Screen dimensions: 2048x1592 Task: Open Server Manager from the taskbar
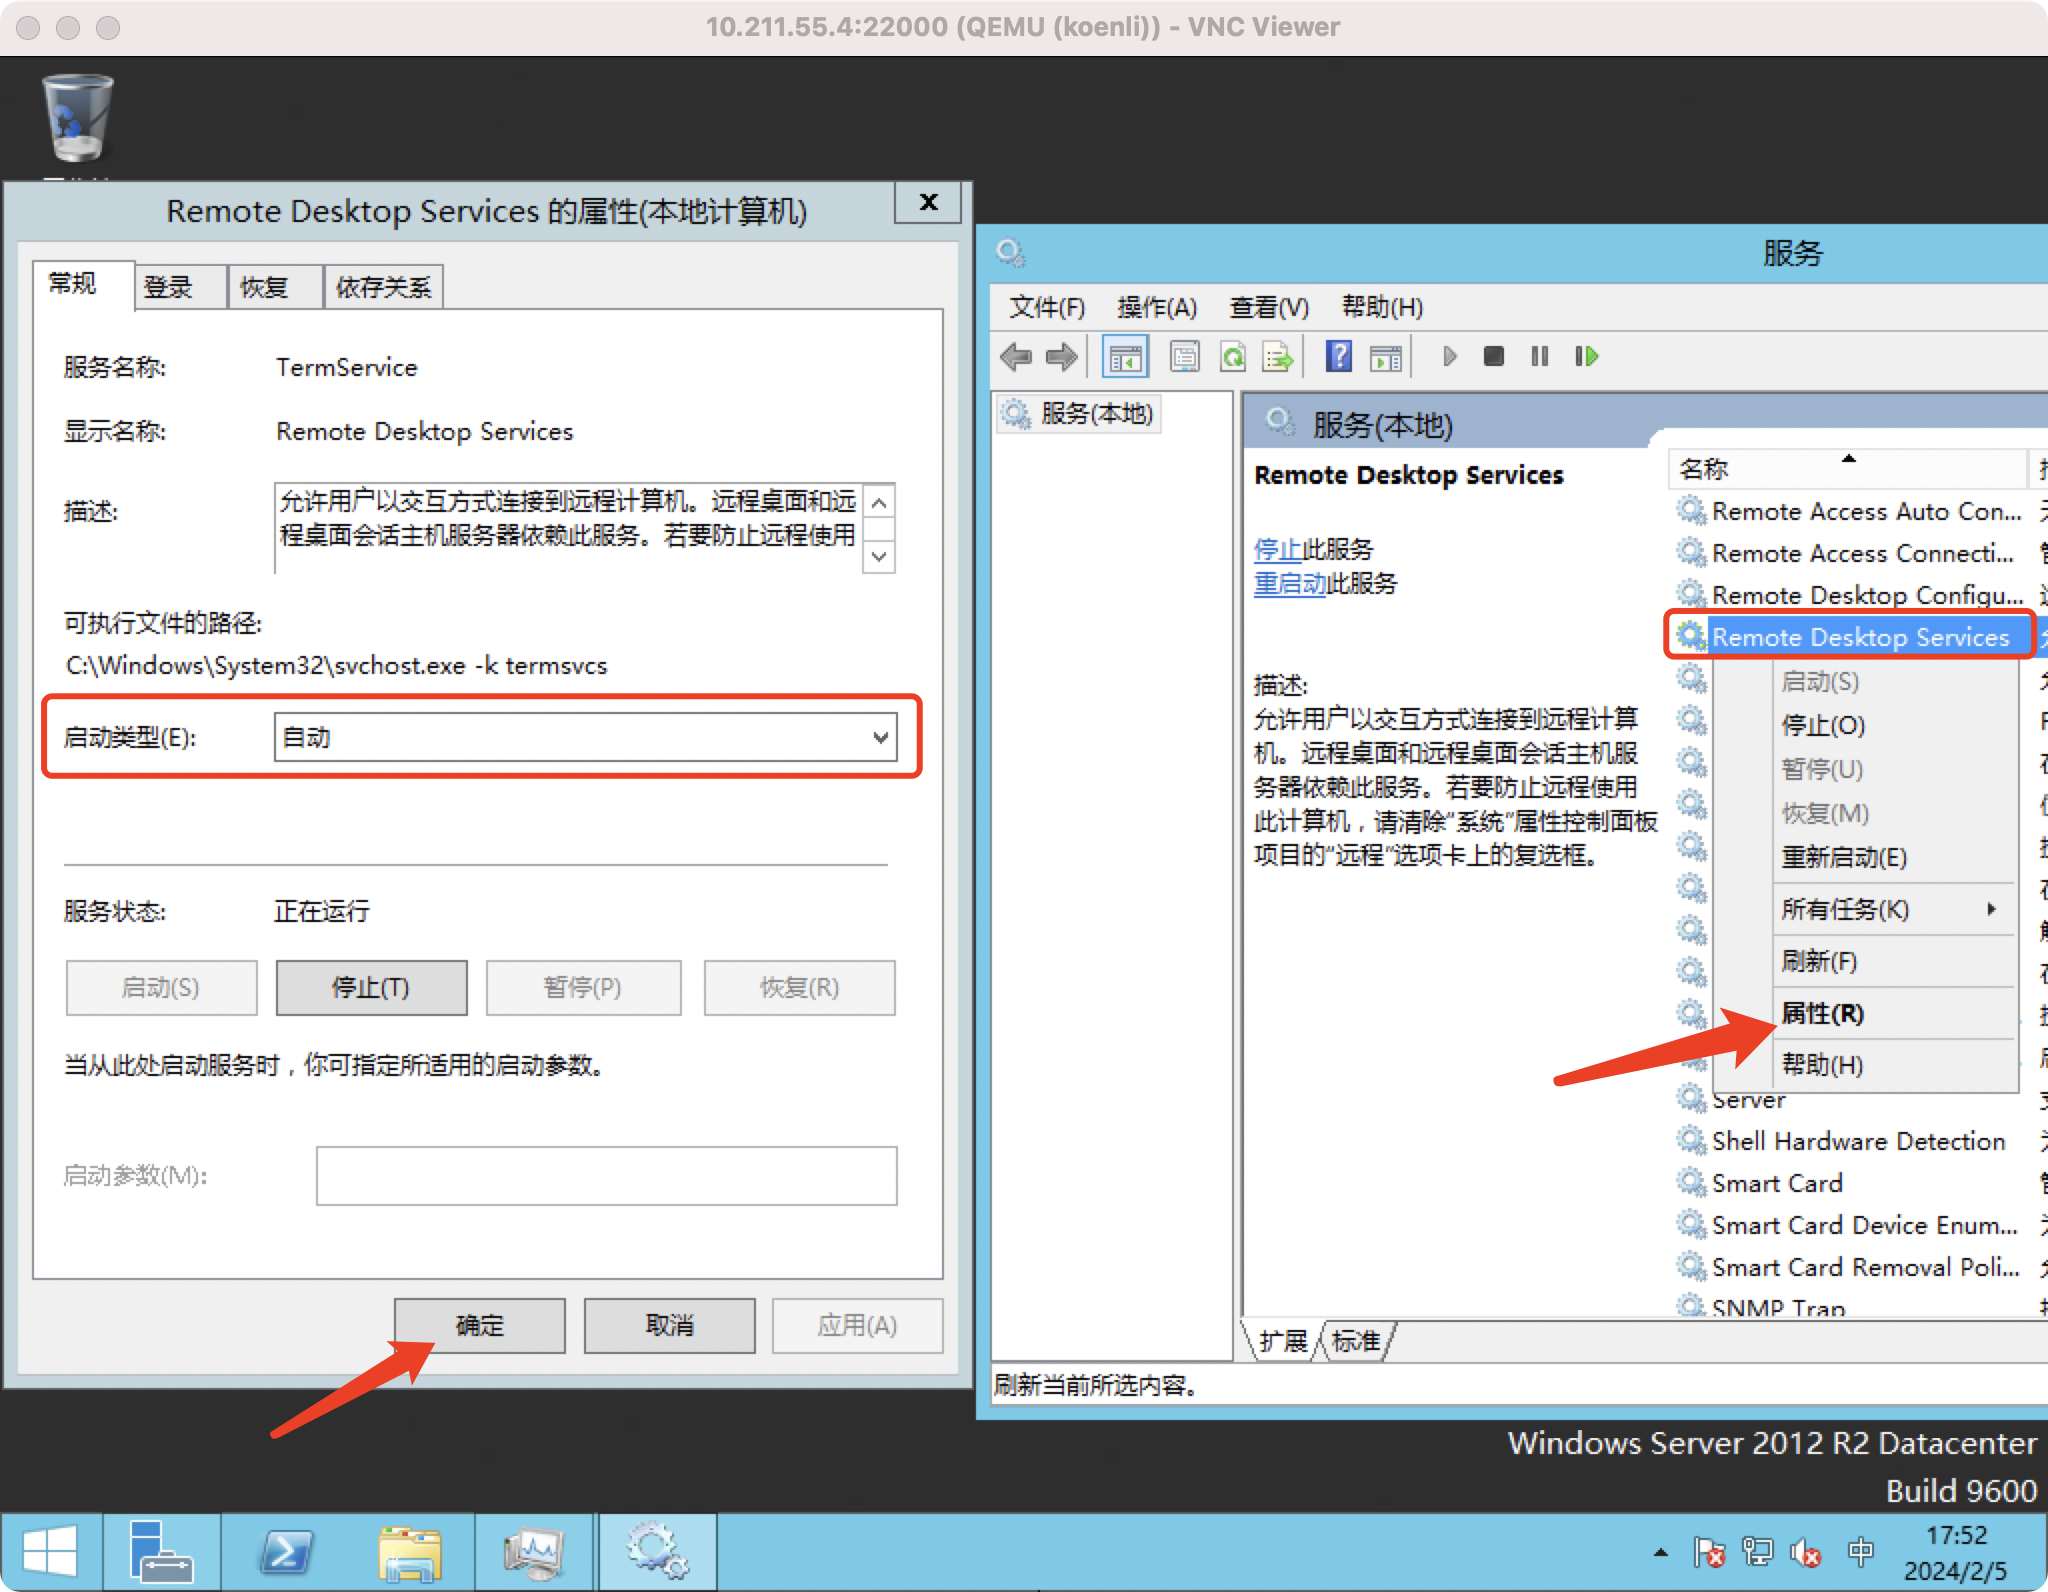160,1551
